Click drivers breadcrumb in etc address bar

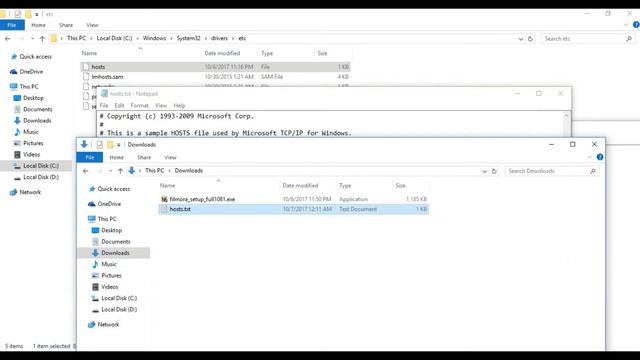point(219,38)
